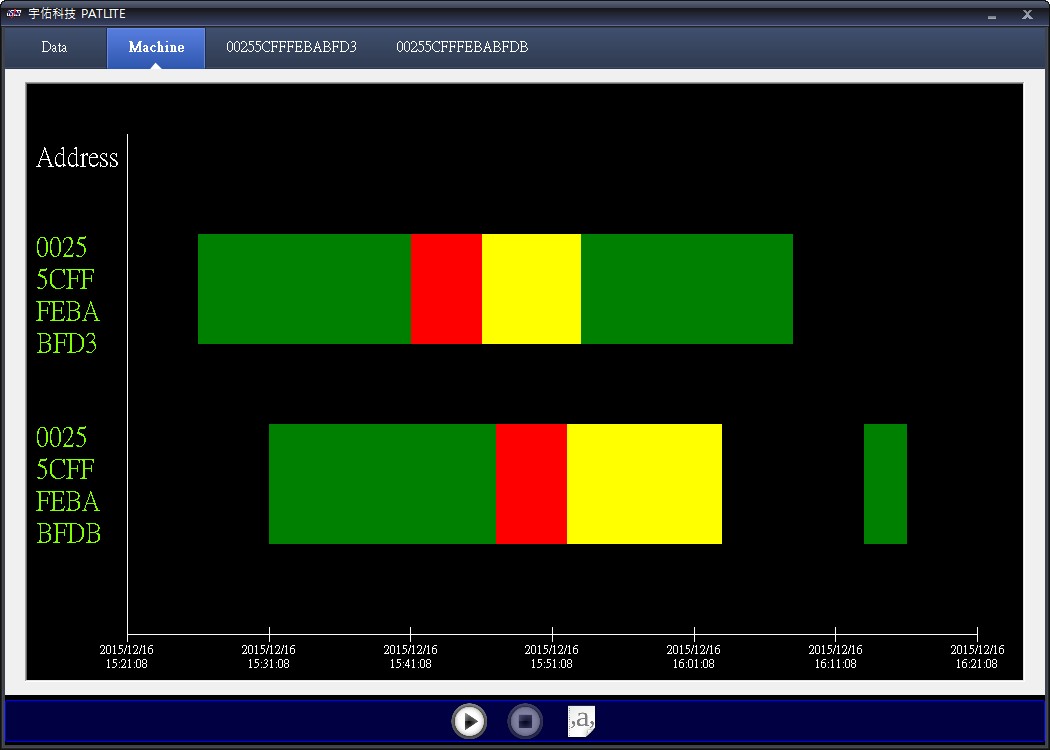Click the address label 0025 5CFF FEBA BFDB
The width and height of the screenshot is (1050, 750).
tap(68, 485)
